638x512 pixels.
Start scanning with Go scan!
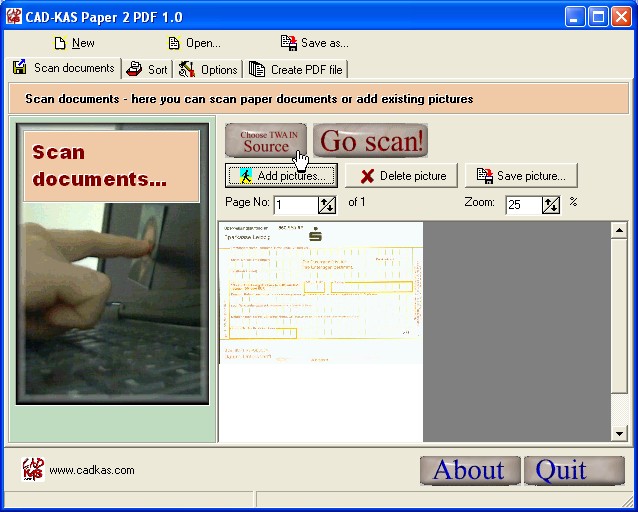pyautogui.click(x=370, y=140)
